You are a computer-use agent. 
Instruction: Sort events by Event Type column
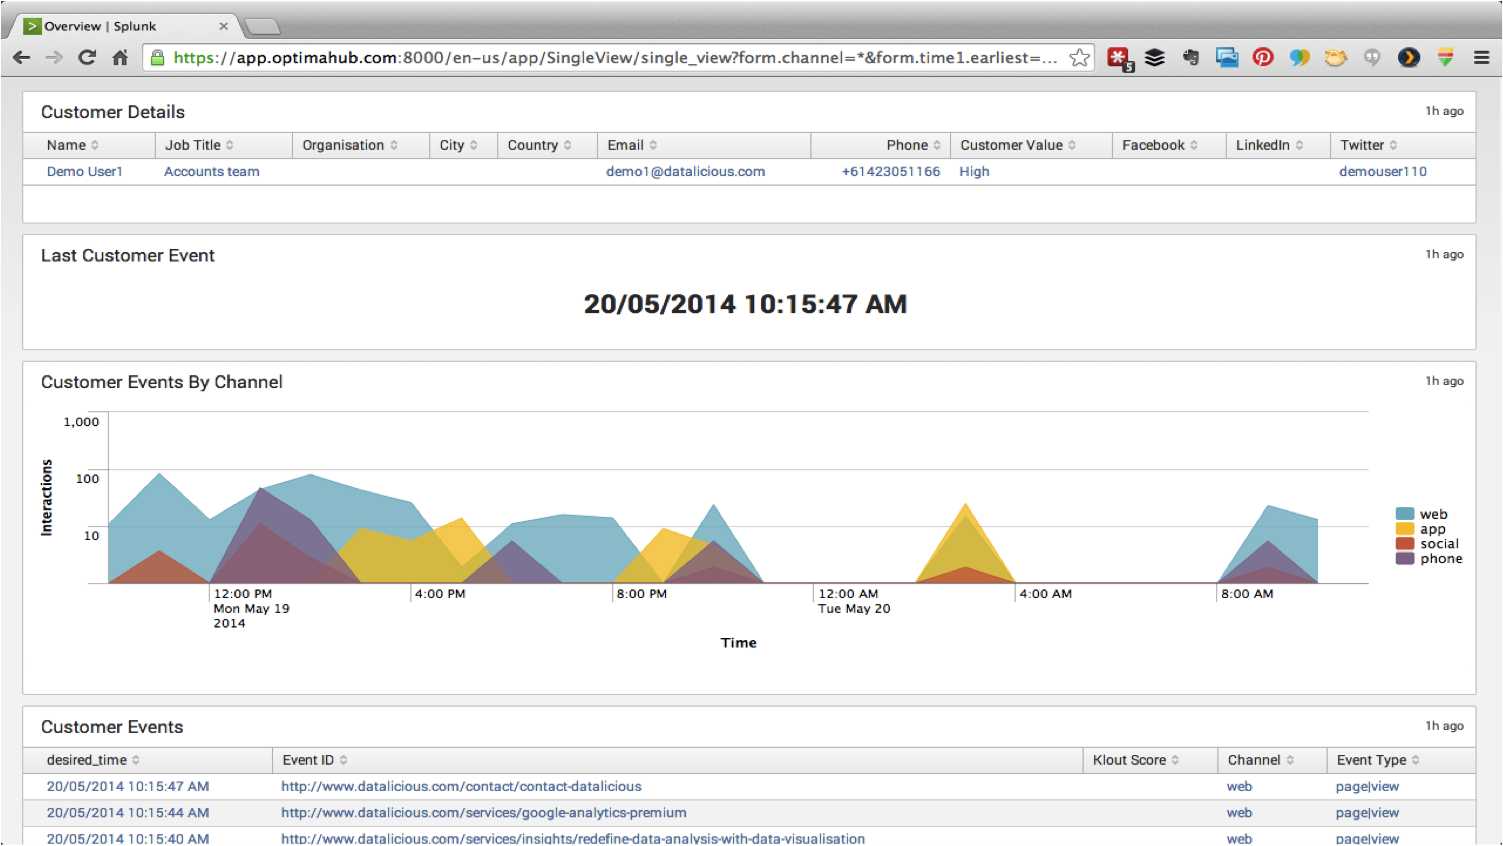click(1378, 760)
